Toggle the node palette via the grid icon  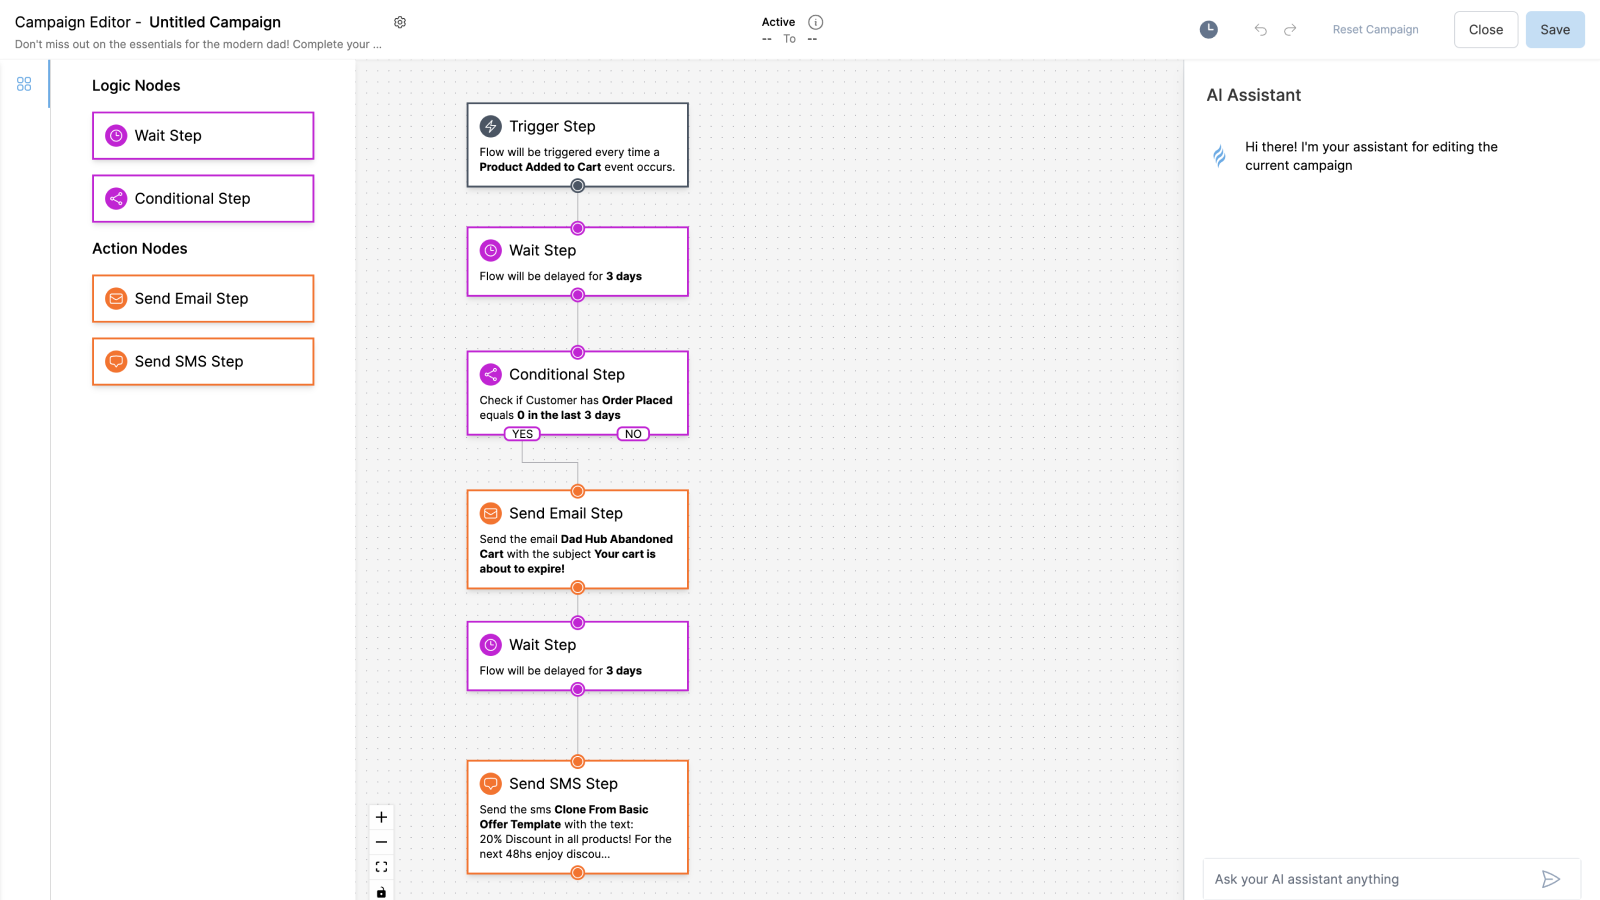(x=23, y=84)
